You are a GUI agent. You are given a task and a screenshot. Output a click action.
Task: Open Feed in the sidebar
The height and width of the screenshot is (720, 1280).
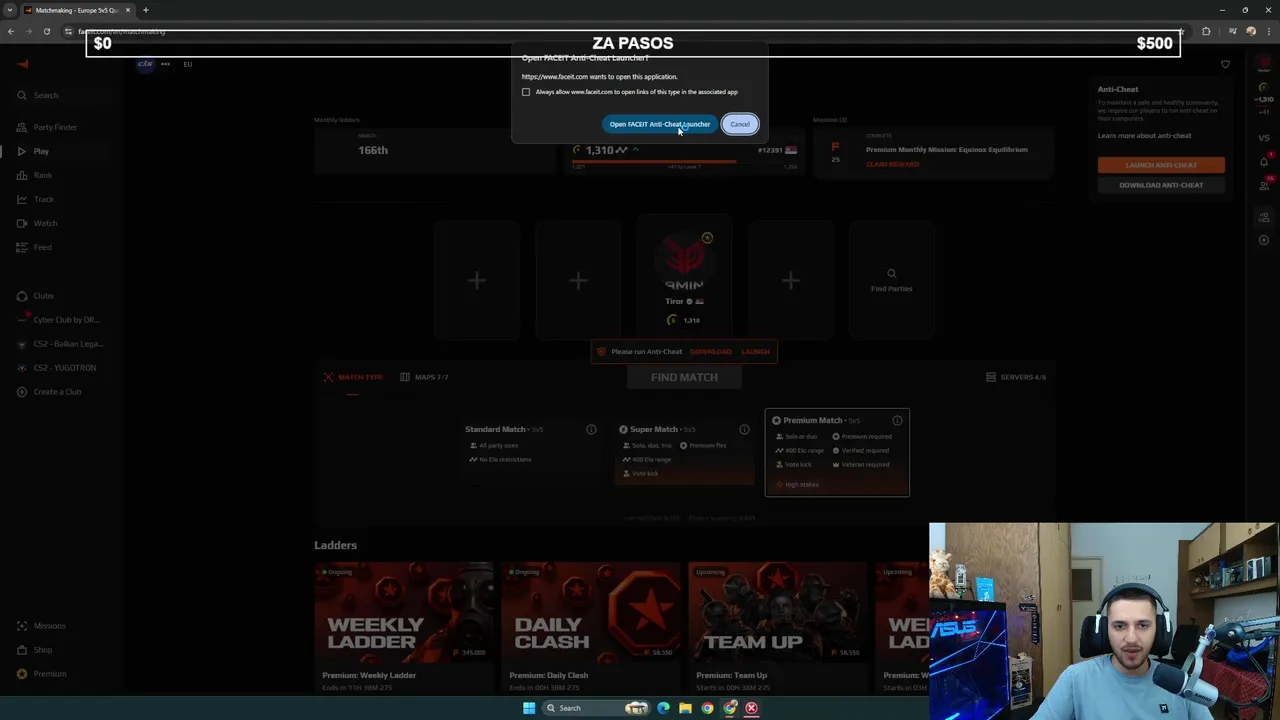pyautogui.click(x=34, y=247)
